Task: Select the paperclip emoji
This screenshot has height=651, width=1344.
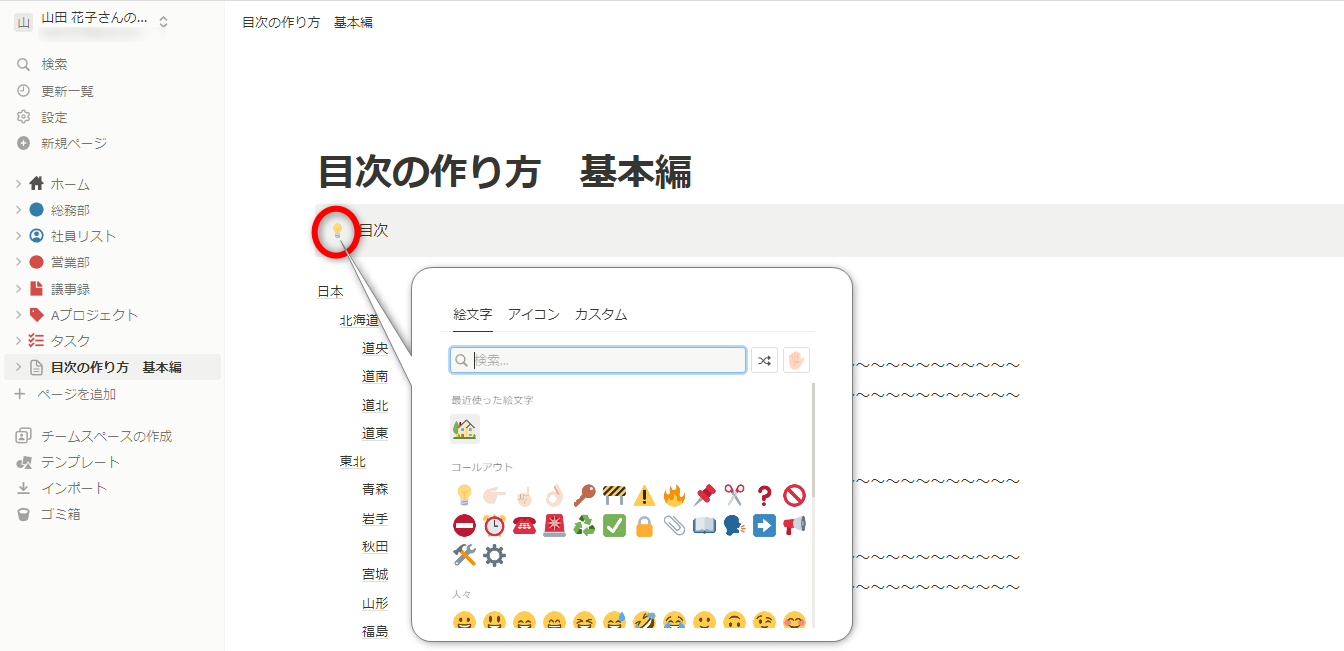Action: tap(674, 525)
